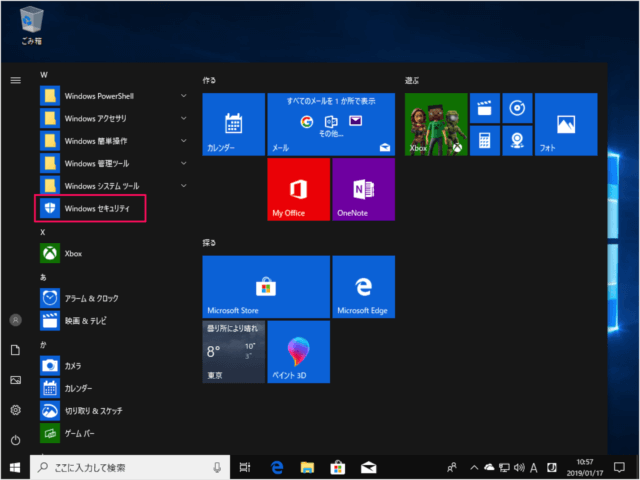Expand the Windows PowerShell folder
Image resolution: width=640 pixels, height=480 pixels.
(183, 96)
